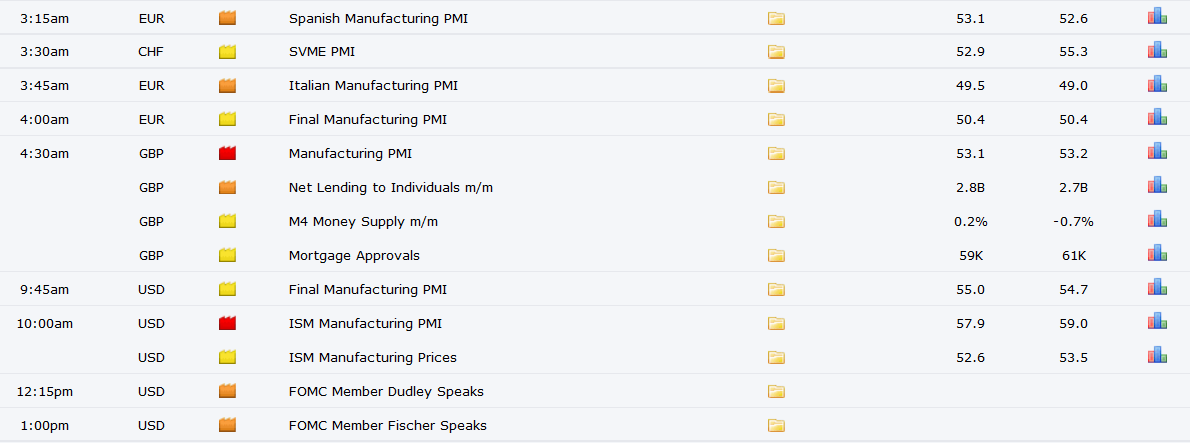
Task: Select the ISM Manufacturing PMI event name
Action: [365, 324]
